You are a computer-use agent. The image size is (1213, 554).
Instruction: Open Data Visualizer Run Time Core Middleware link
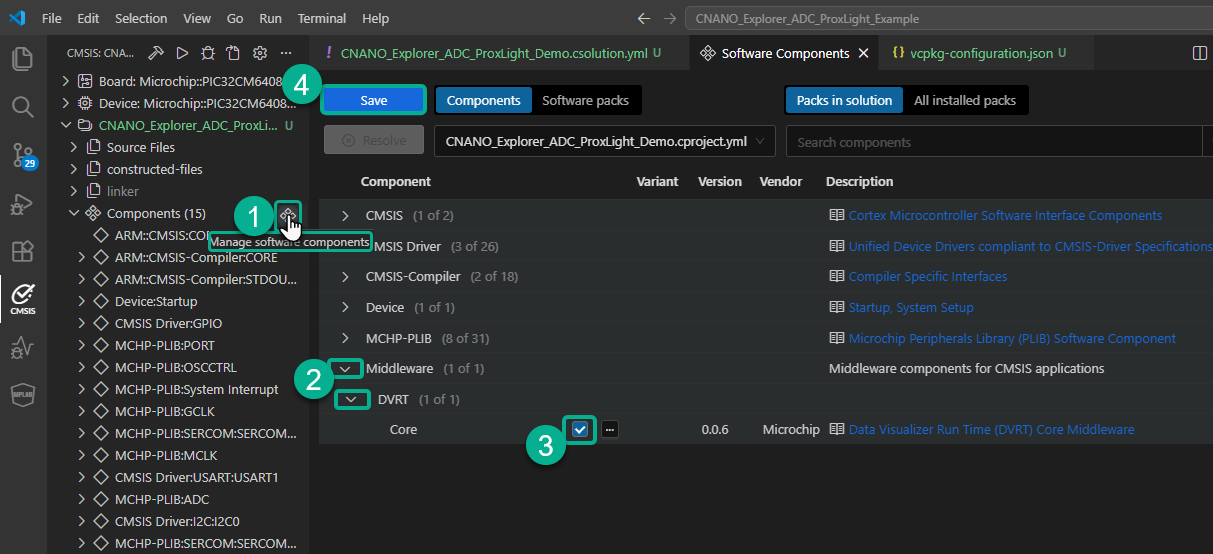(x=992, y=429)
